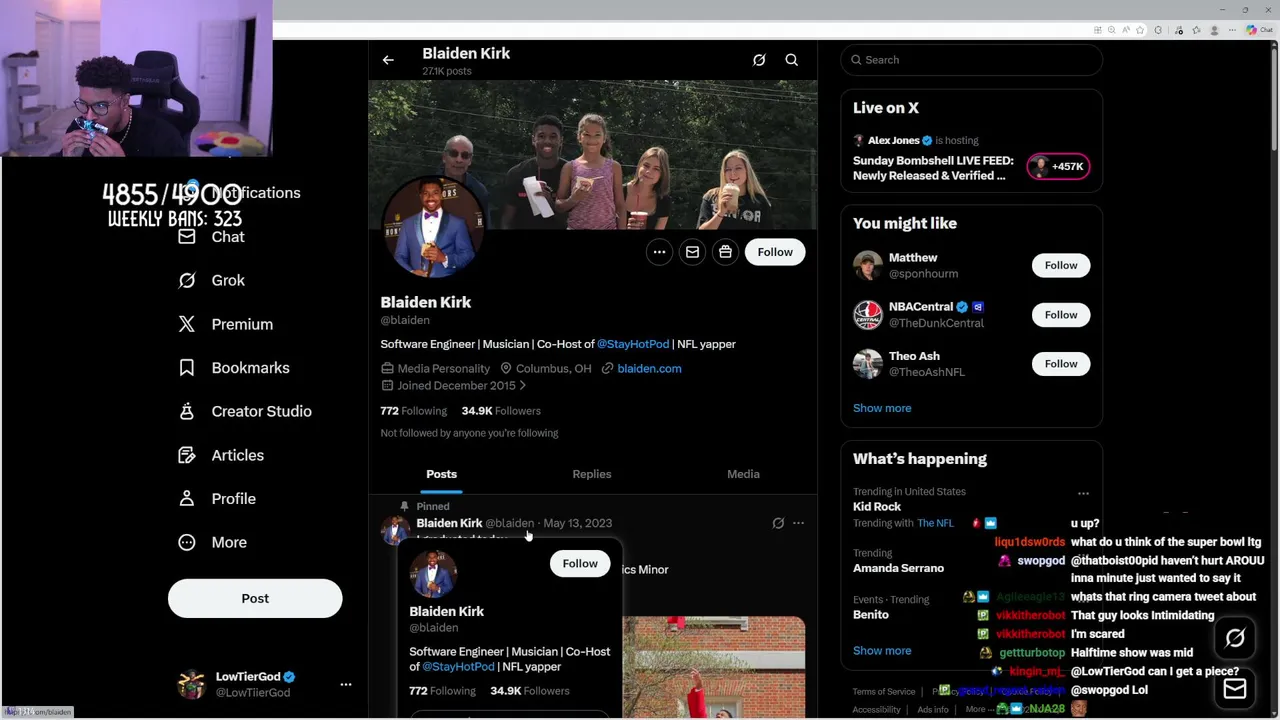Open NBACentral's avatar in suggestions

[868, 315]
